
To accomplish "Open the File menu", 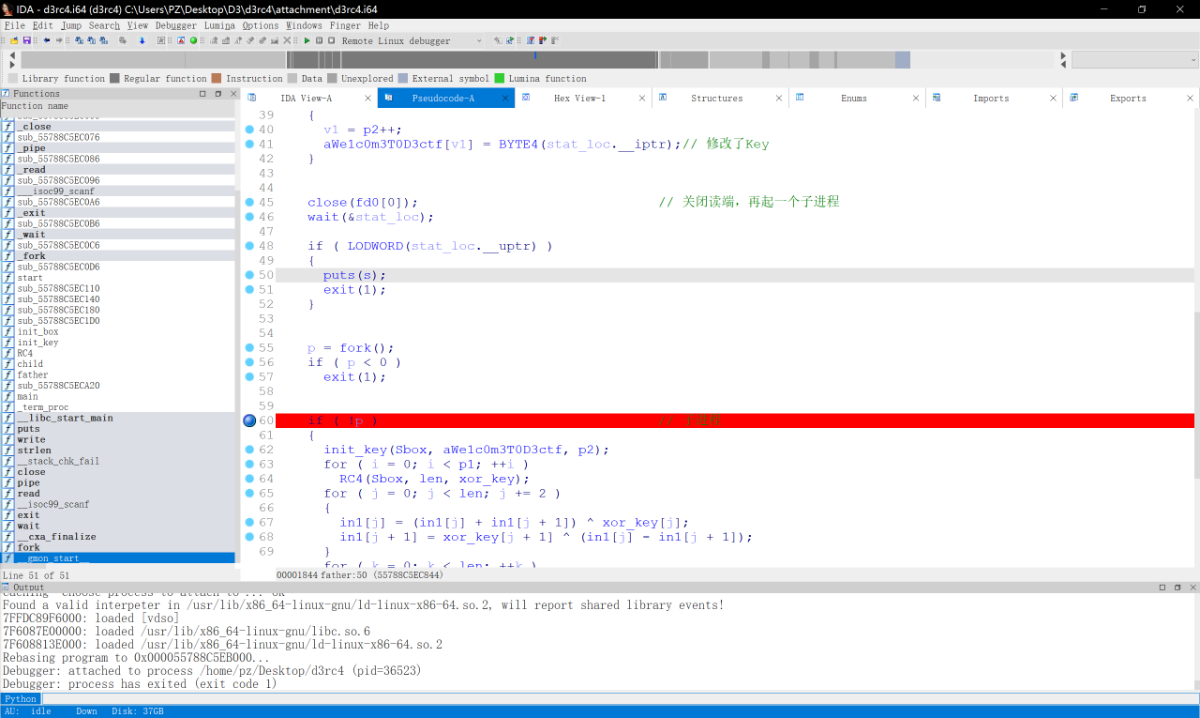I will tap(14, 25).
